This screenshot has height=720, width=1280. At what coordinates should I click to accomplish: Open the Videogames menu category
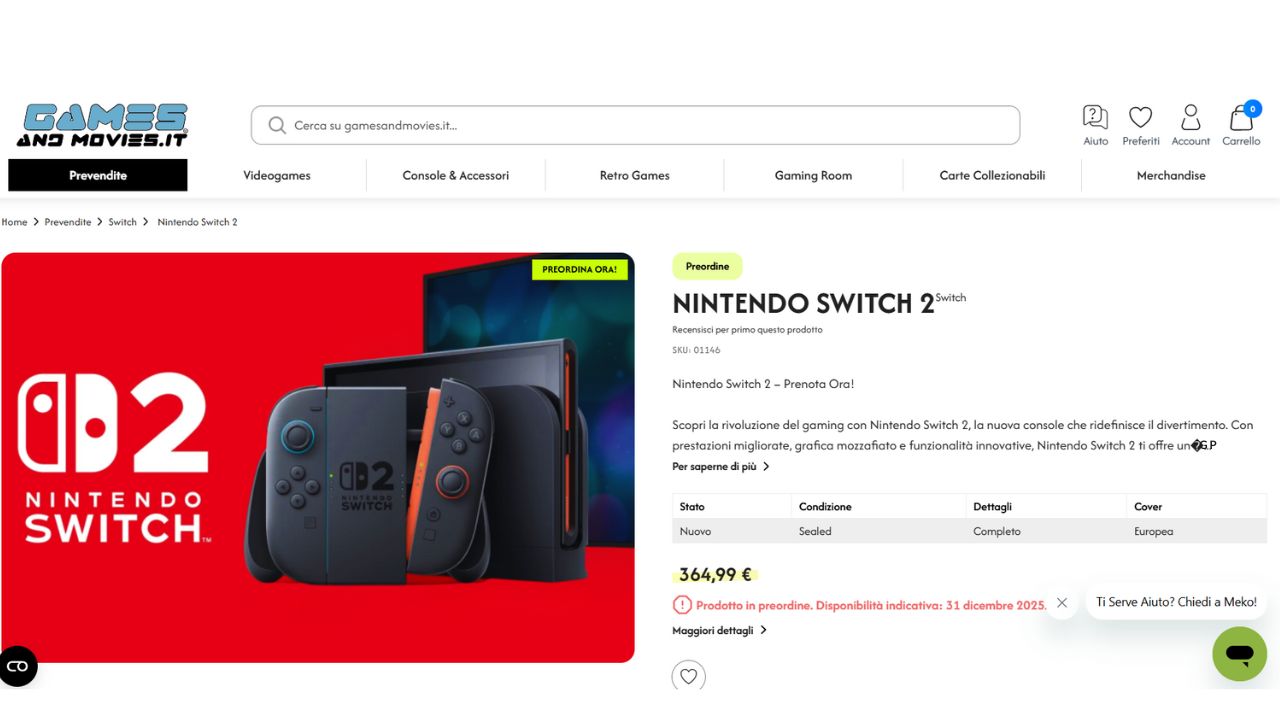[x=277, y=175]
